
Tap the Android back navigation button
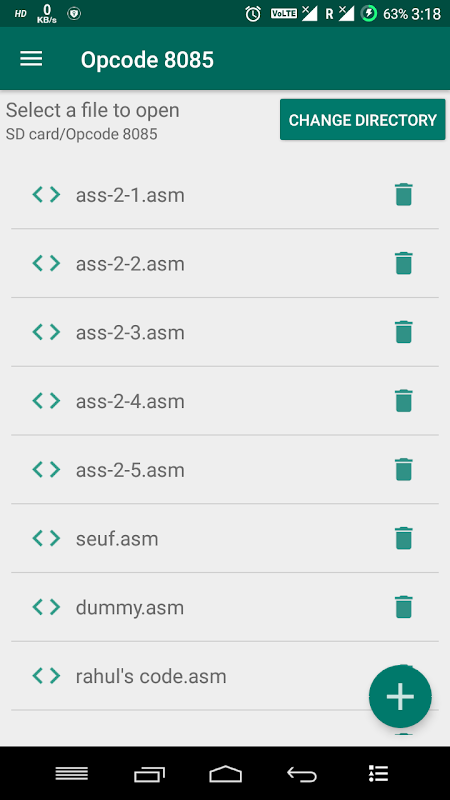pos(302,774)
